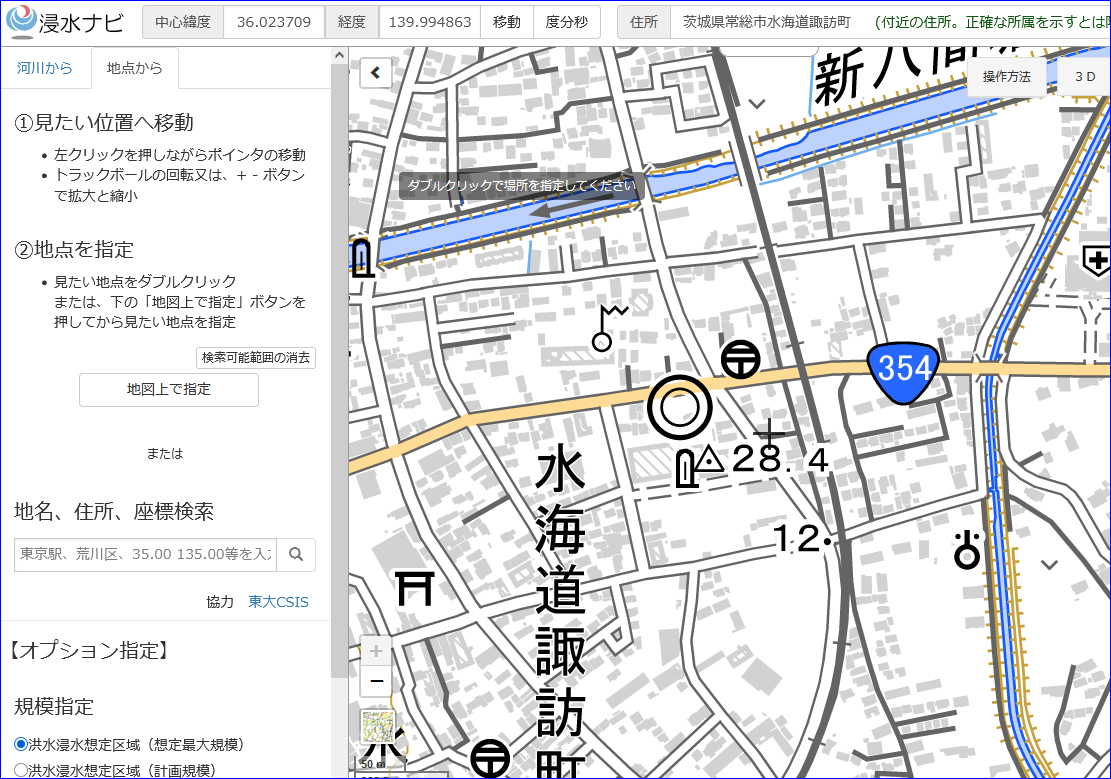Open the base map thumbnail switcher

point(378,727)
